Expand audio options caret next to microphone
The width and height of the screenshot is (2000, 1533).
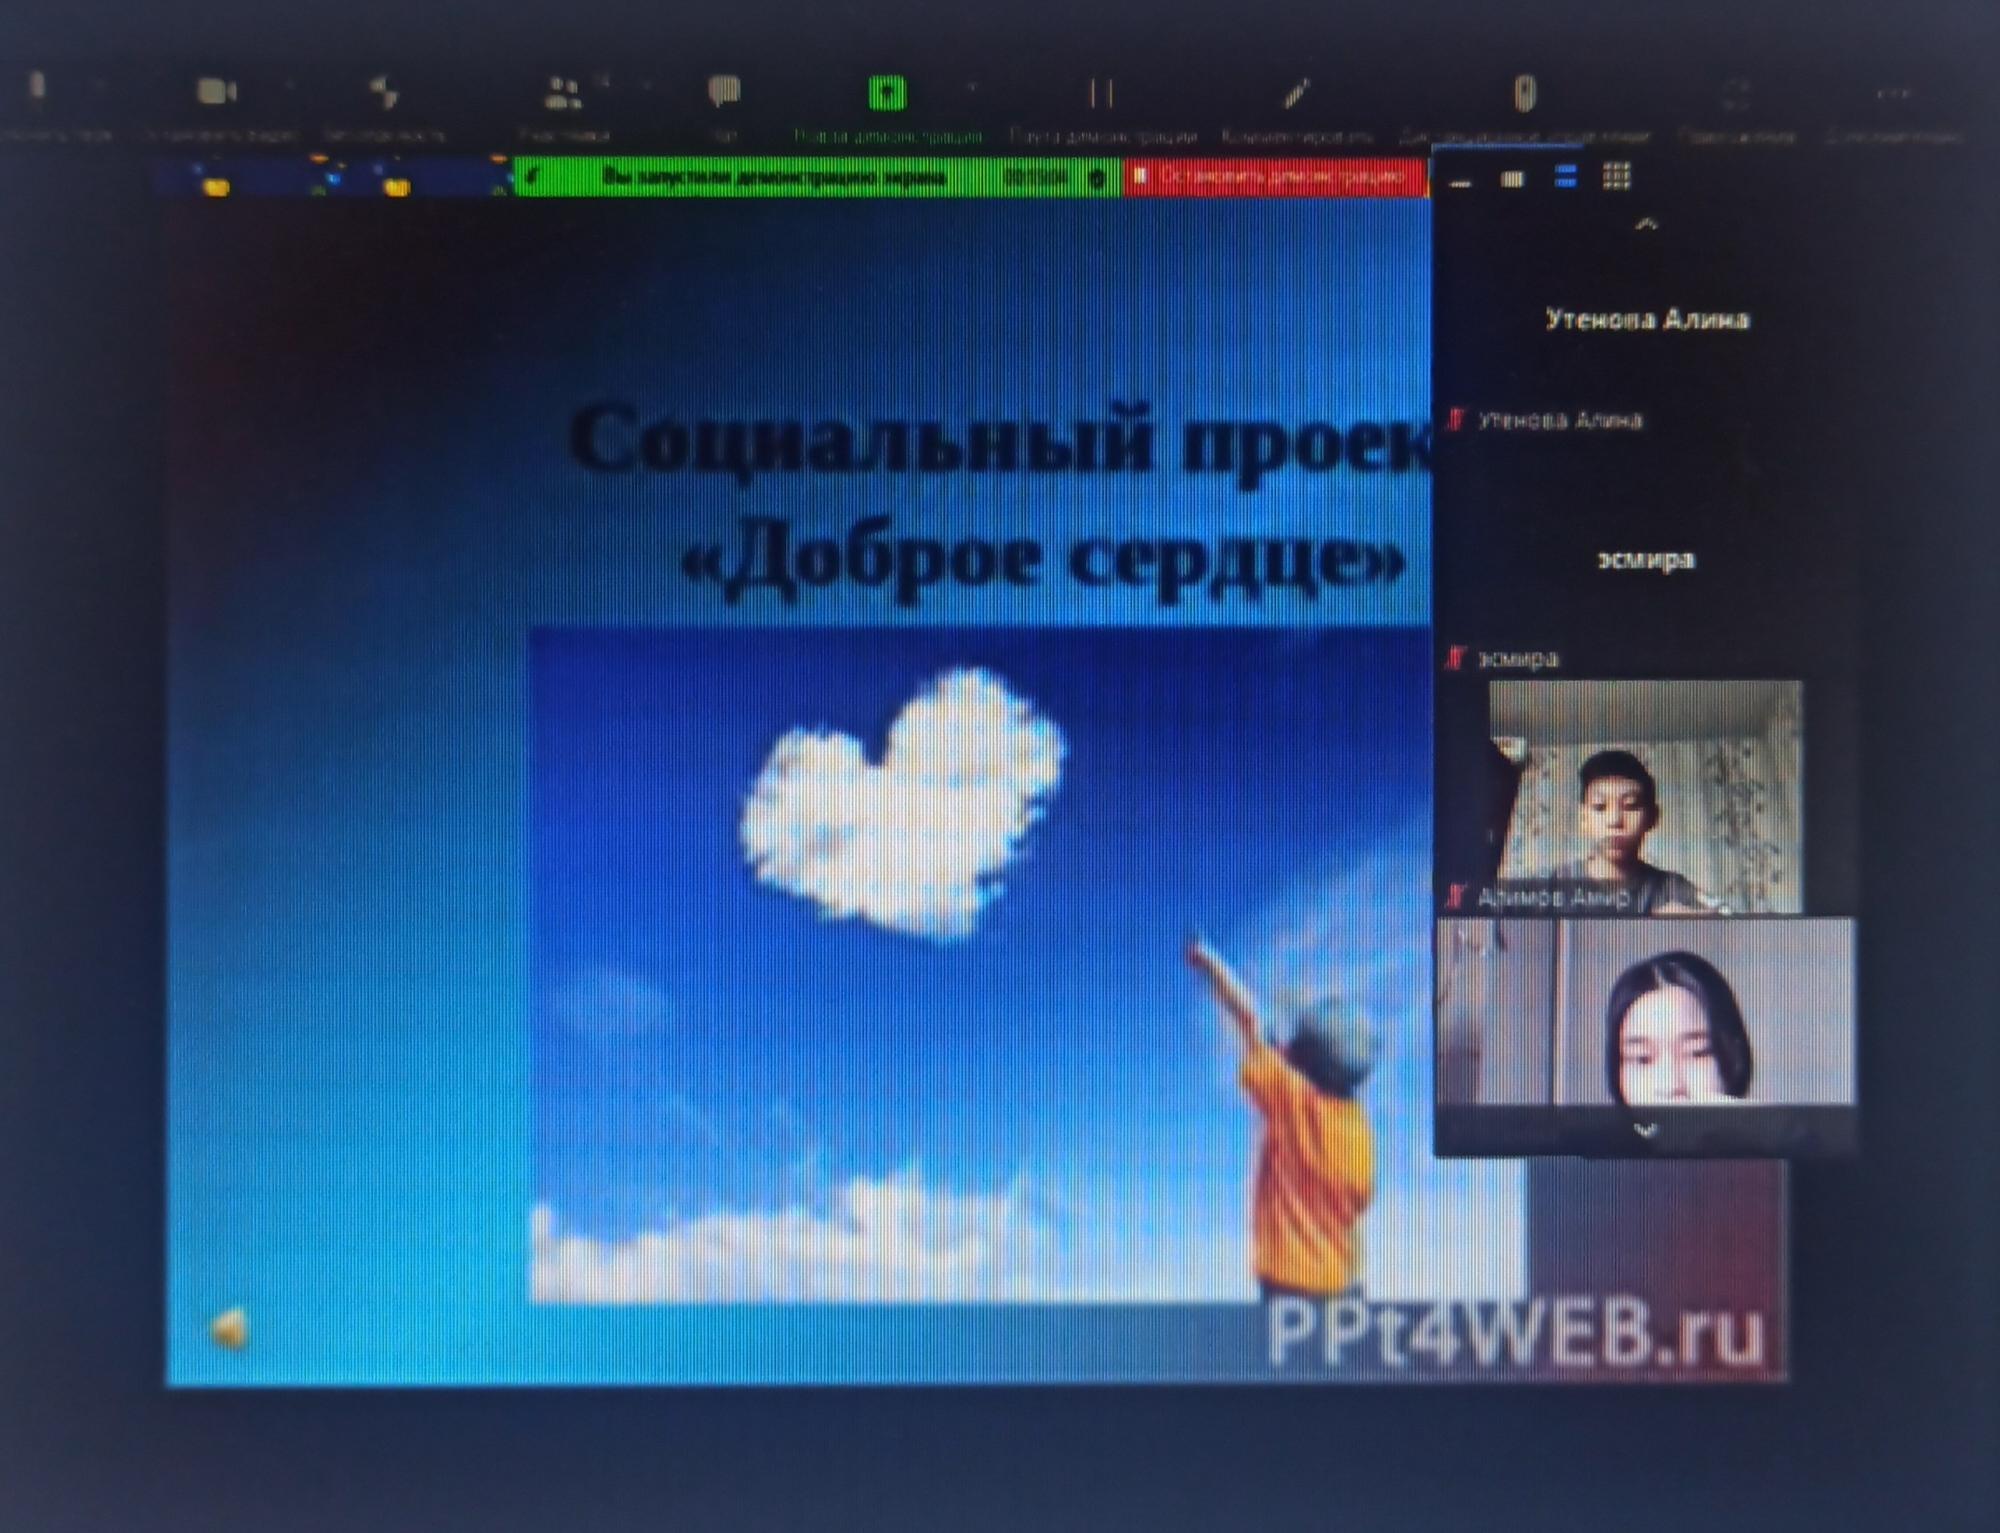(x=98, y=87)
